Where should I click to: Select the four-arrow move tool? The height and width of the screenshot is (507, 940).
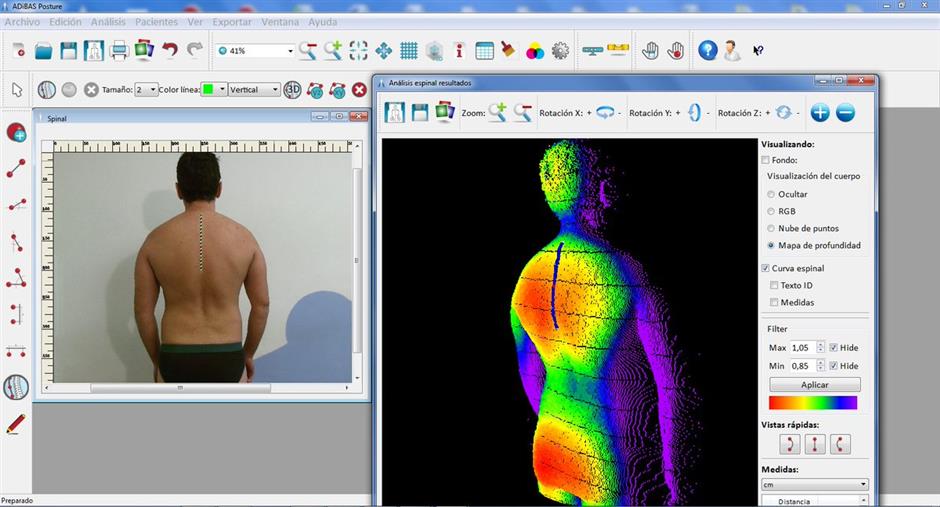pos(384,50)
